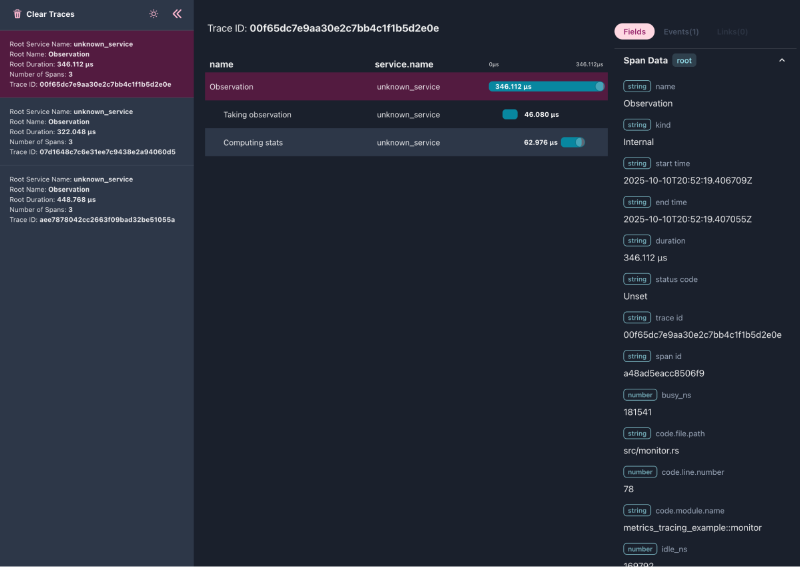Click the root badge next to Span Data
This screenshot has width=800, height=567.
coord(684,60)
